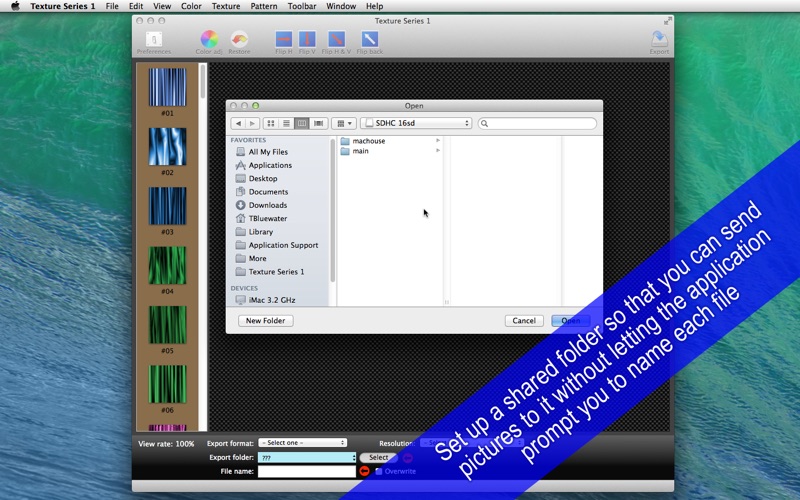Open the View menu
Screen dimensions: 800x500
pyautogui.click(x=162, y=6)
